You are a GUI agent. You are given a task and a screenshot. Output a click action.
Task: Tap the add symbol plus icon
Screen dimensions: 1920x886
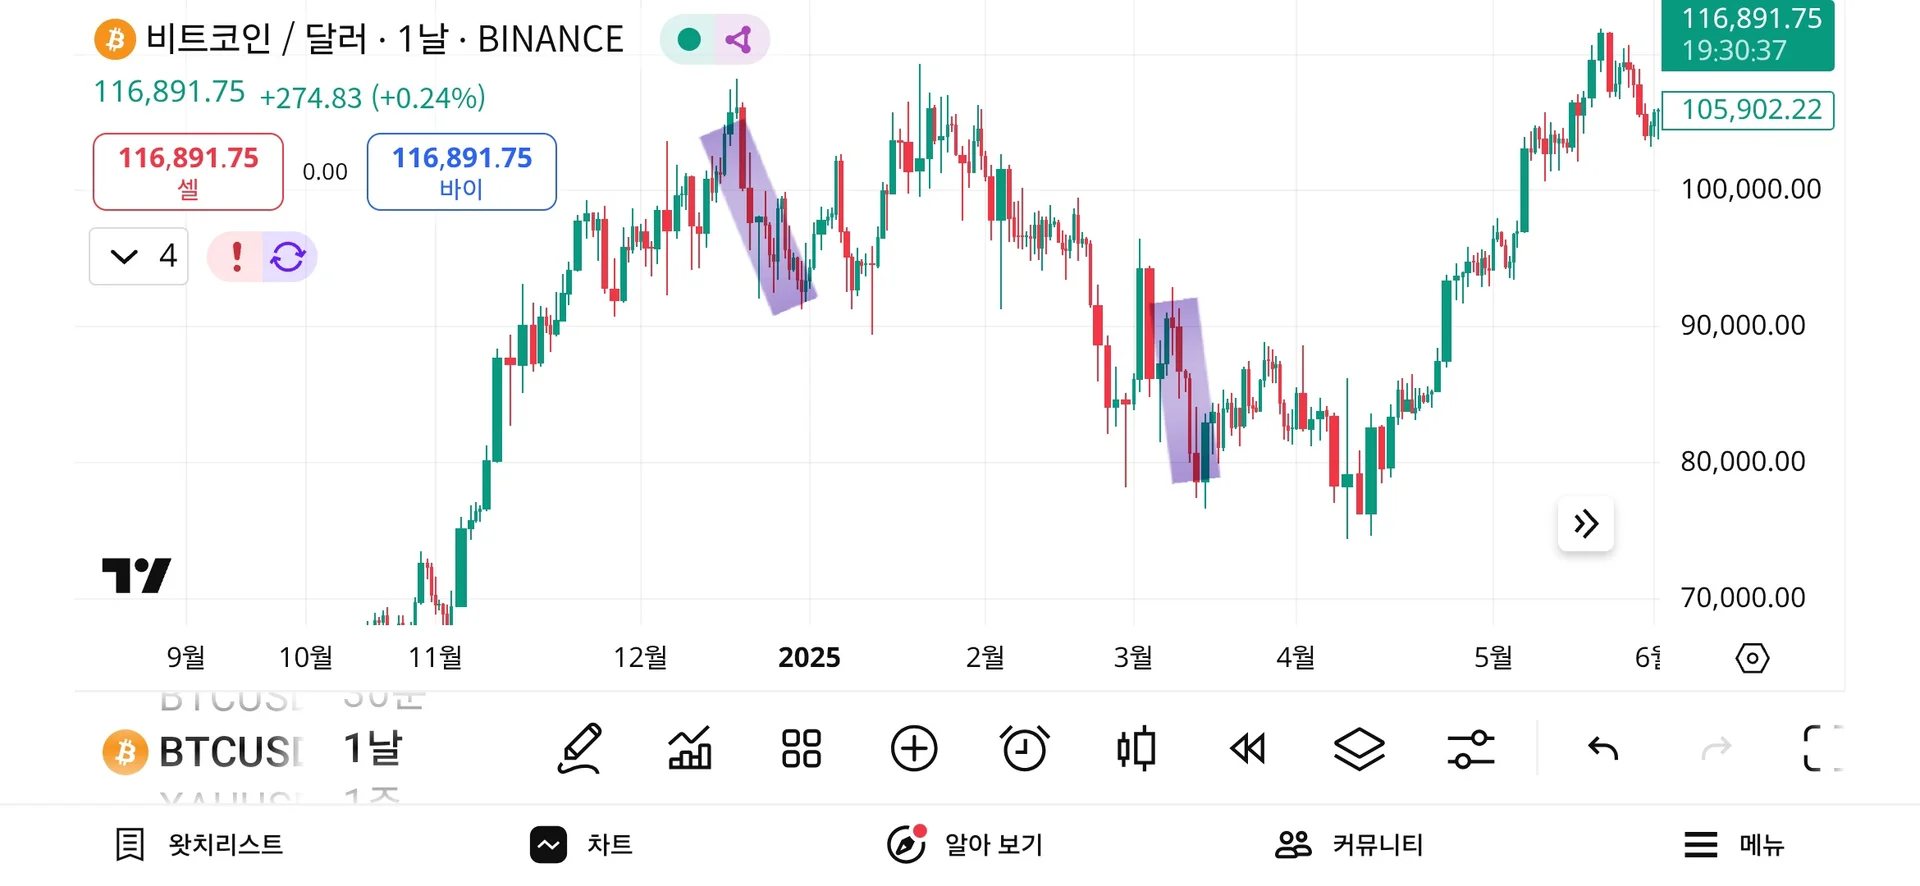914,749
